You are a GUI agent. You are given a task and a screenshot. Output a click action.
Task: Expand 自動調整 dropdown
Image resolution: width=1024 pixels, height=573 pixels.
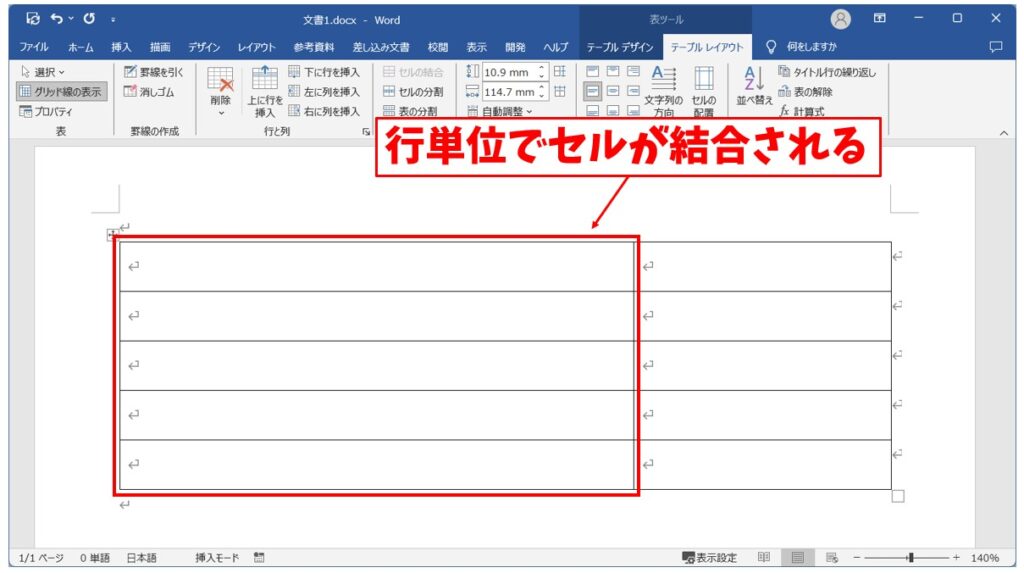coord(500,112)
